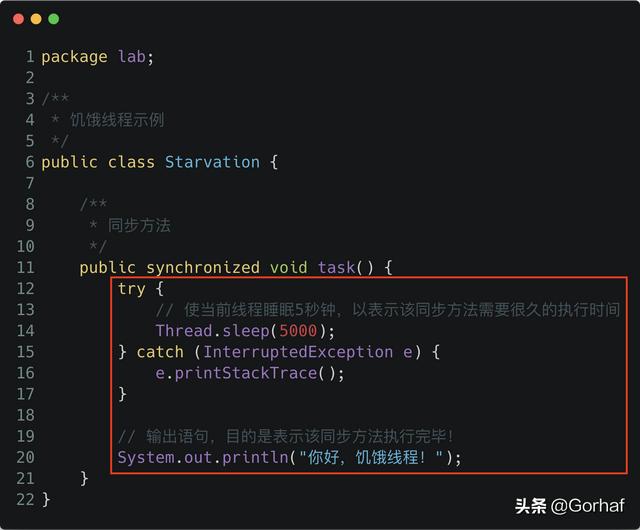The height and width of the screenshot is (530, 640).
Task: Click the try keyword
Action: [x=131, y=288]
